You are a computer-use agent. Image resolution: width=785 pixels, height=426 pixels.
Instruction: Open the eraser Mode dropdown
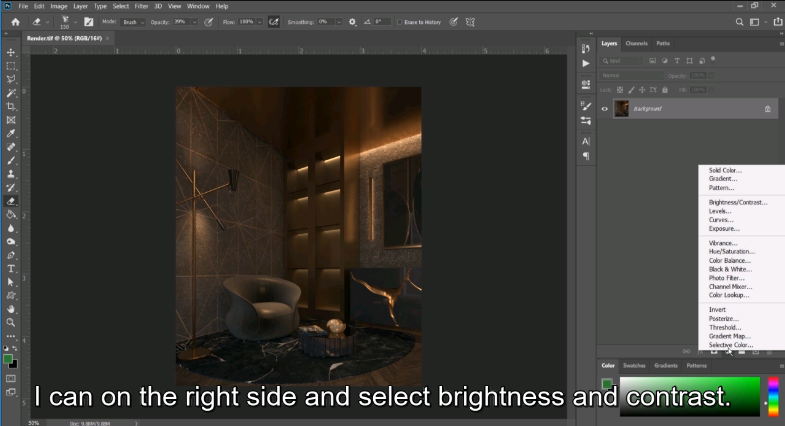pyautogui.click(x=134, y=22)
